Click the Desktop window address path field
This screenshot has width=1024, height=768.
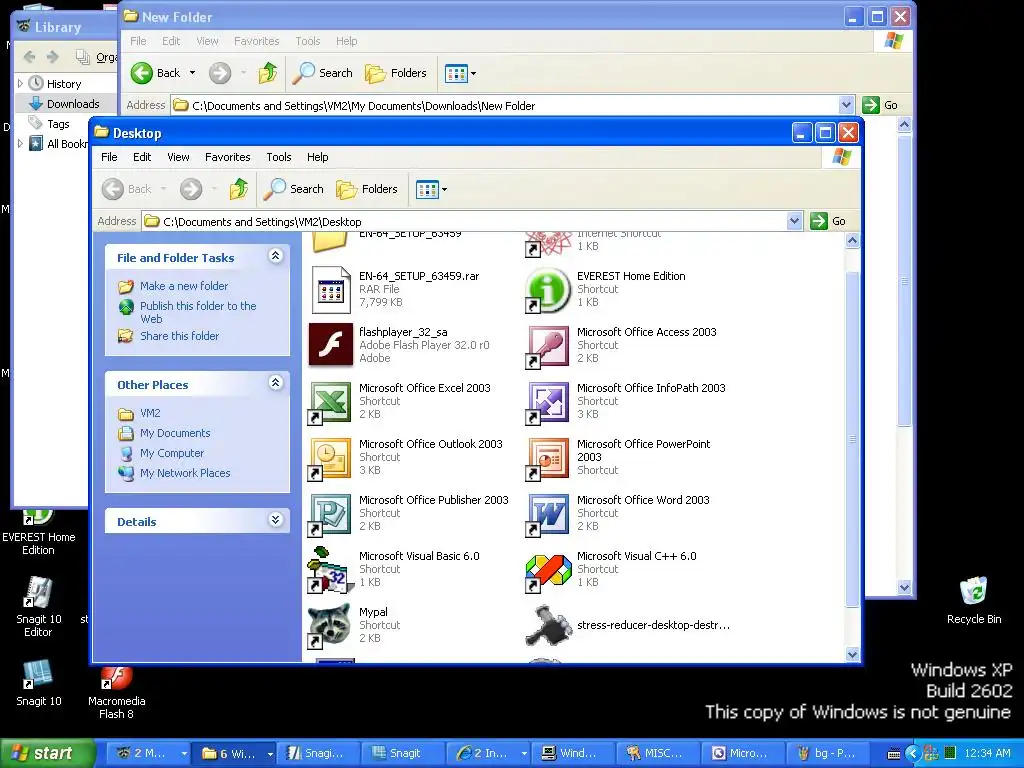point(464,221)
